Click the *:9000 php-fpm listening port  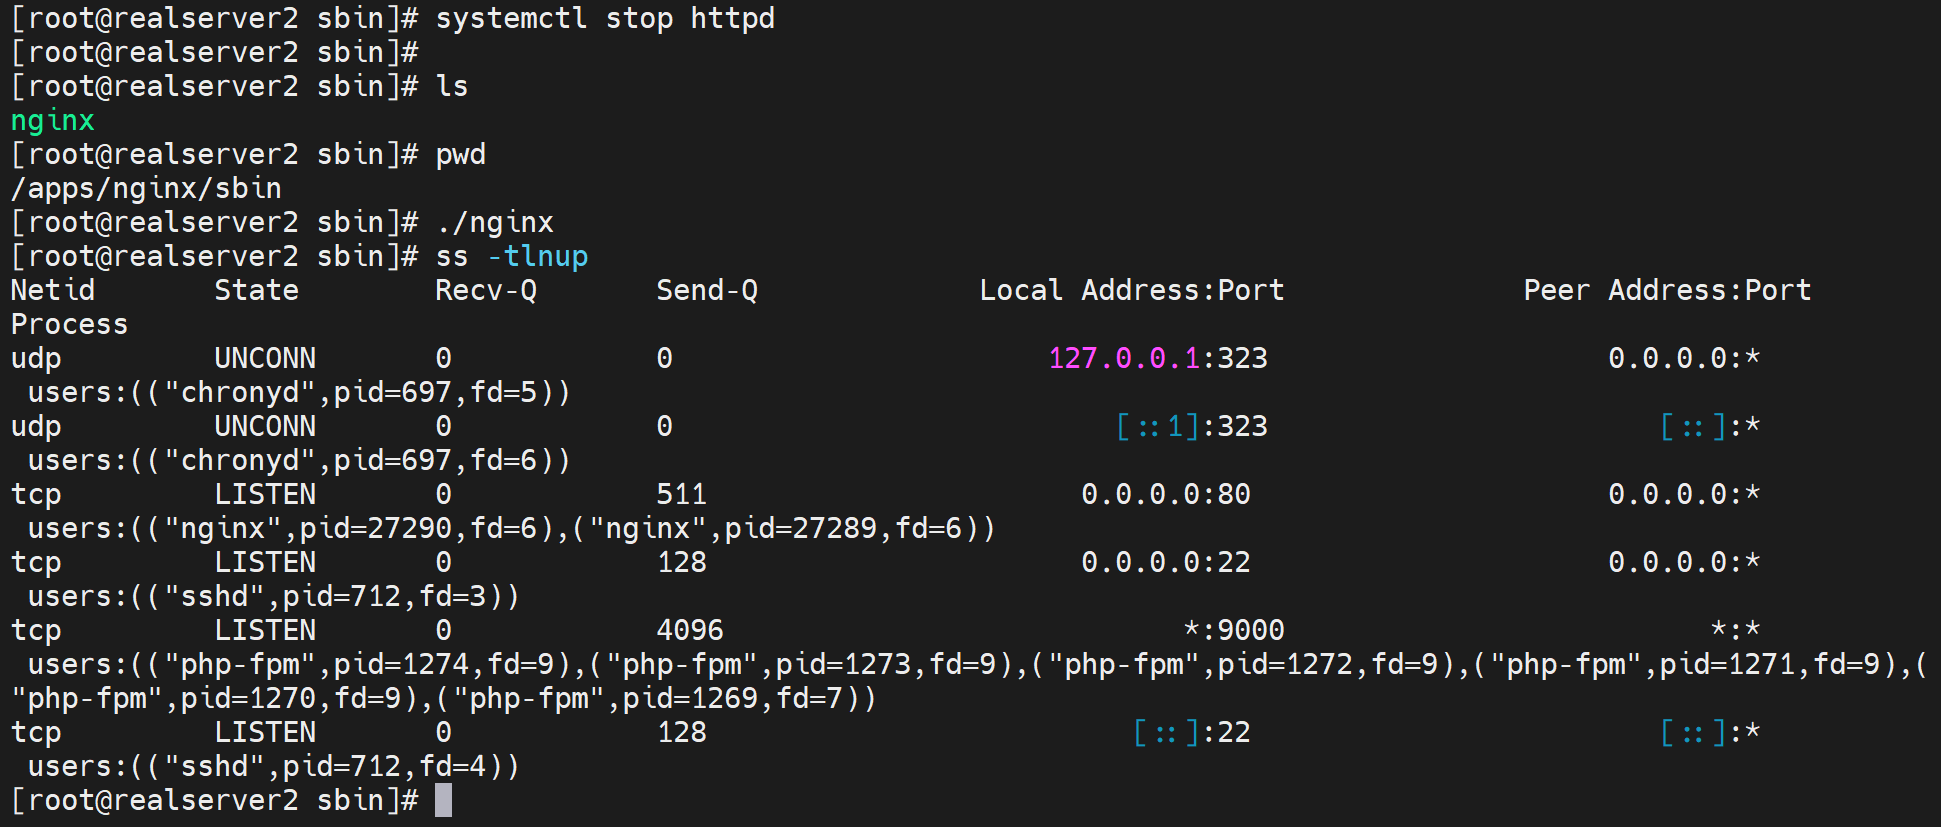(x=1233, y=630)
